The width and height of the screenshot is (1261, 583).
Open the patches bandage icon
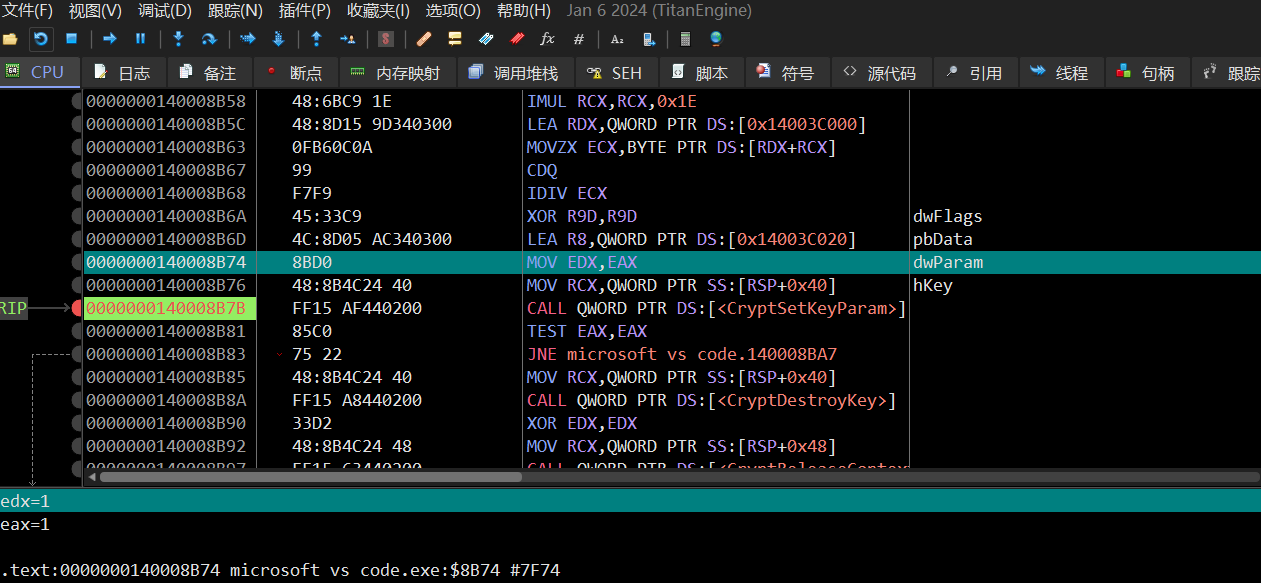tap(424, 39)
